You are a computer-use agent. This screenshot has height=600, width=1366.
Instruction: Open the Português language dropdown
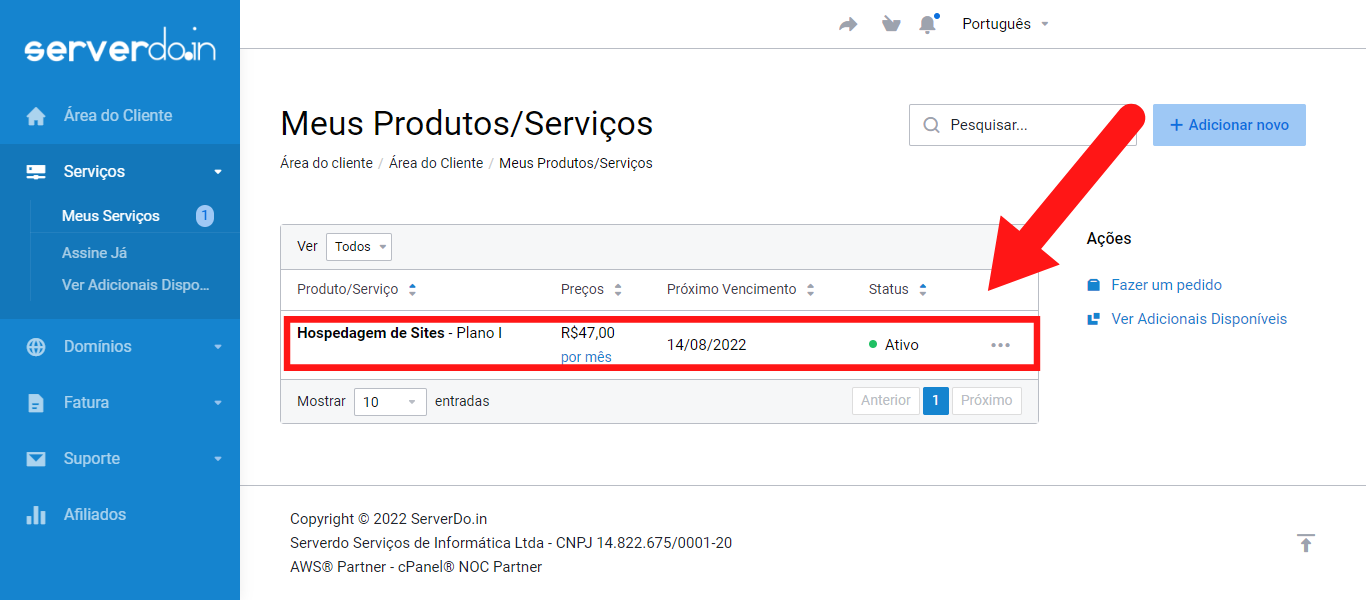click(x=1005, y=24)
